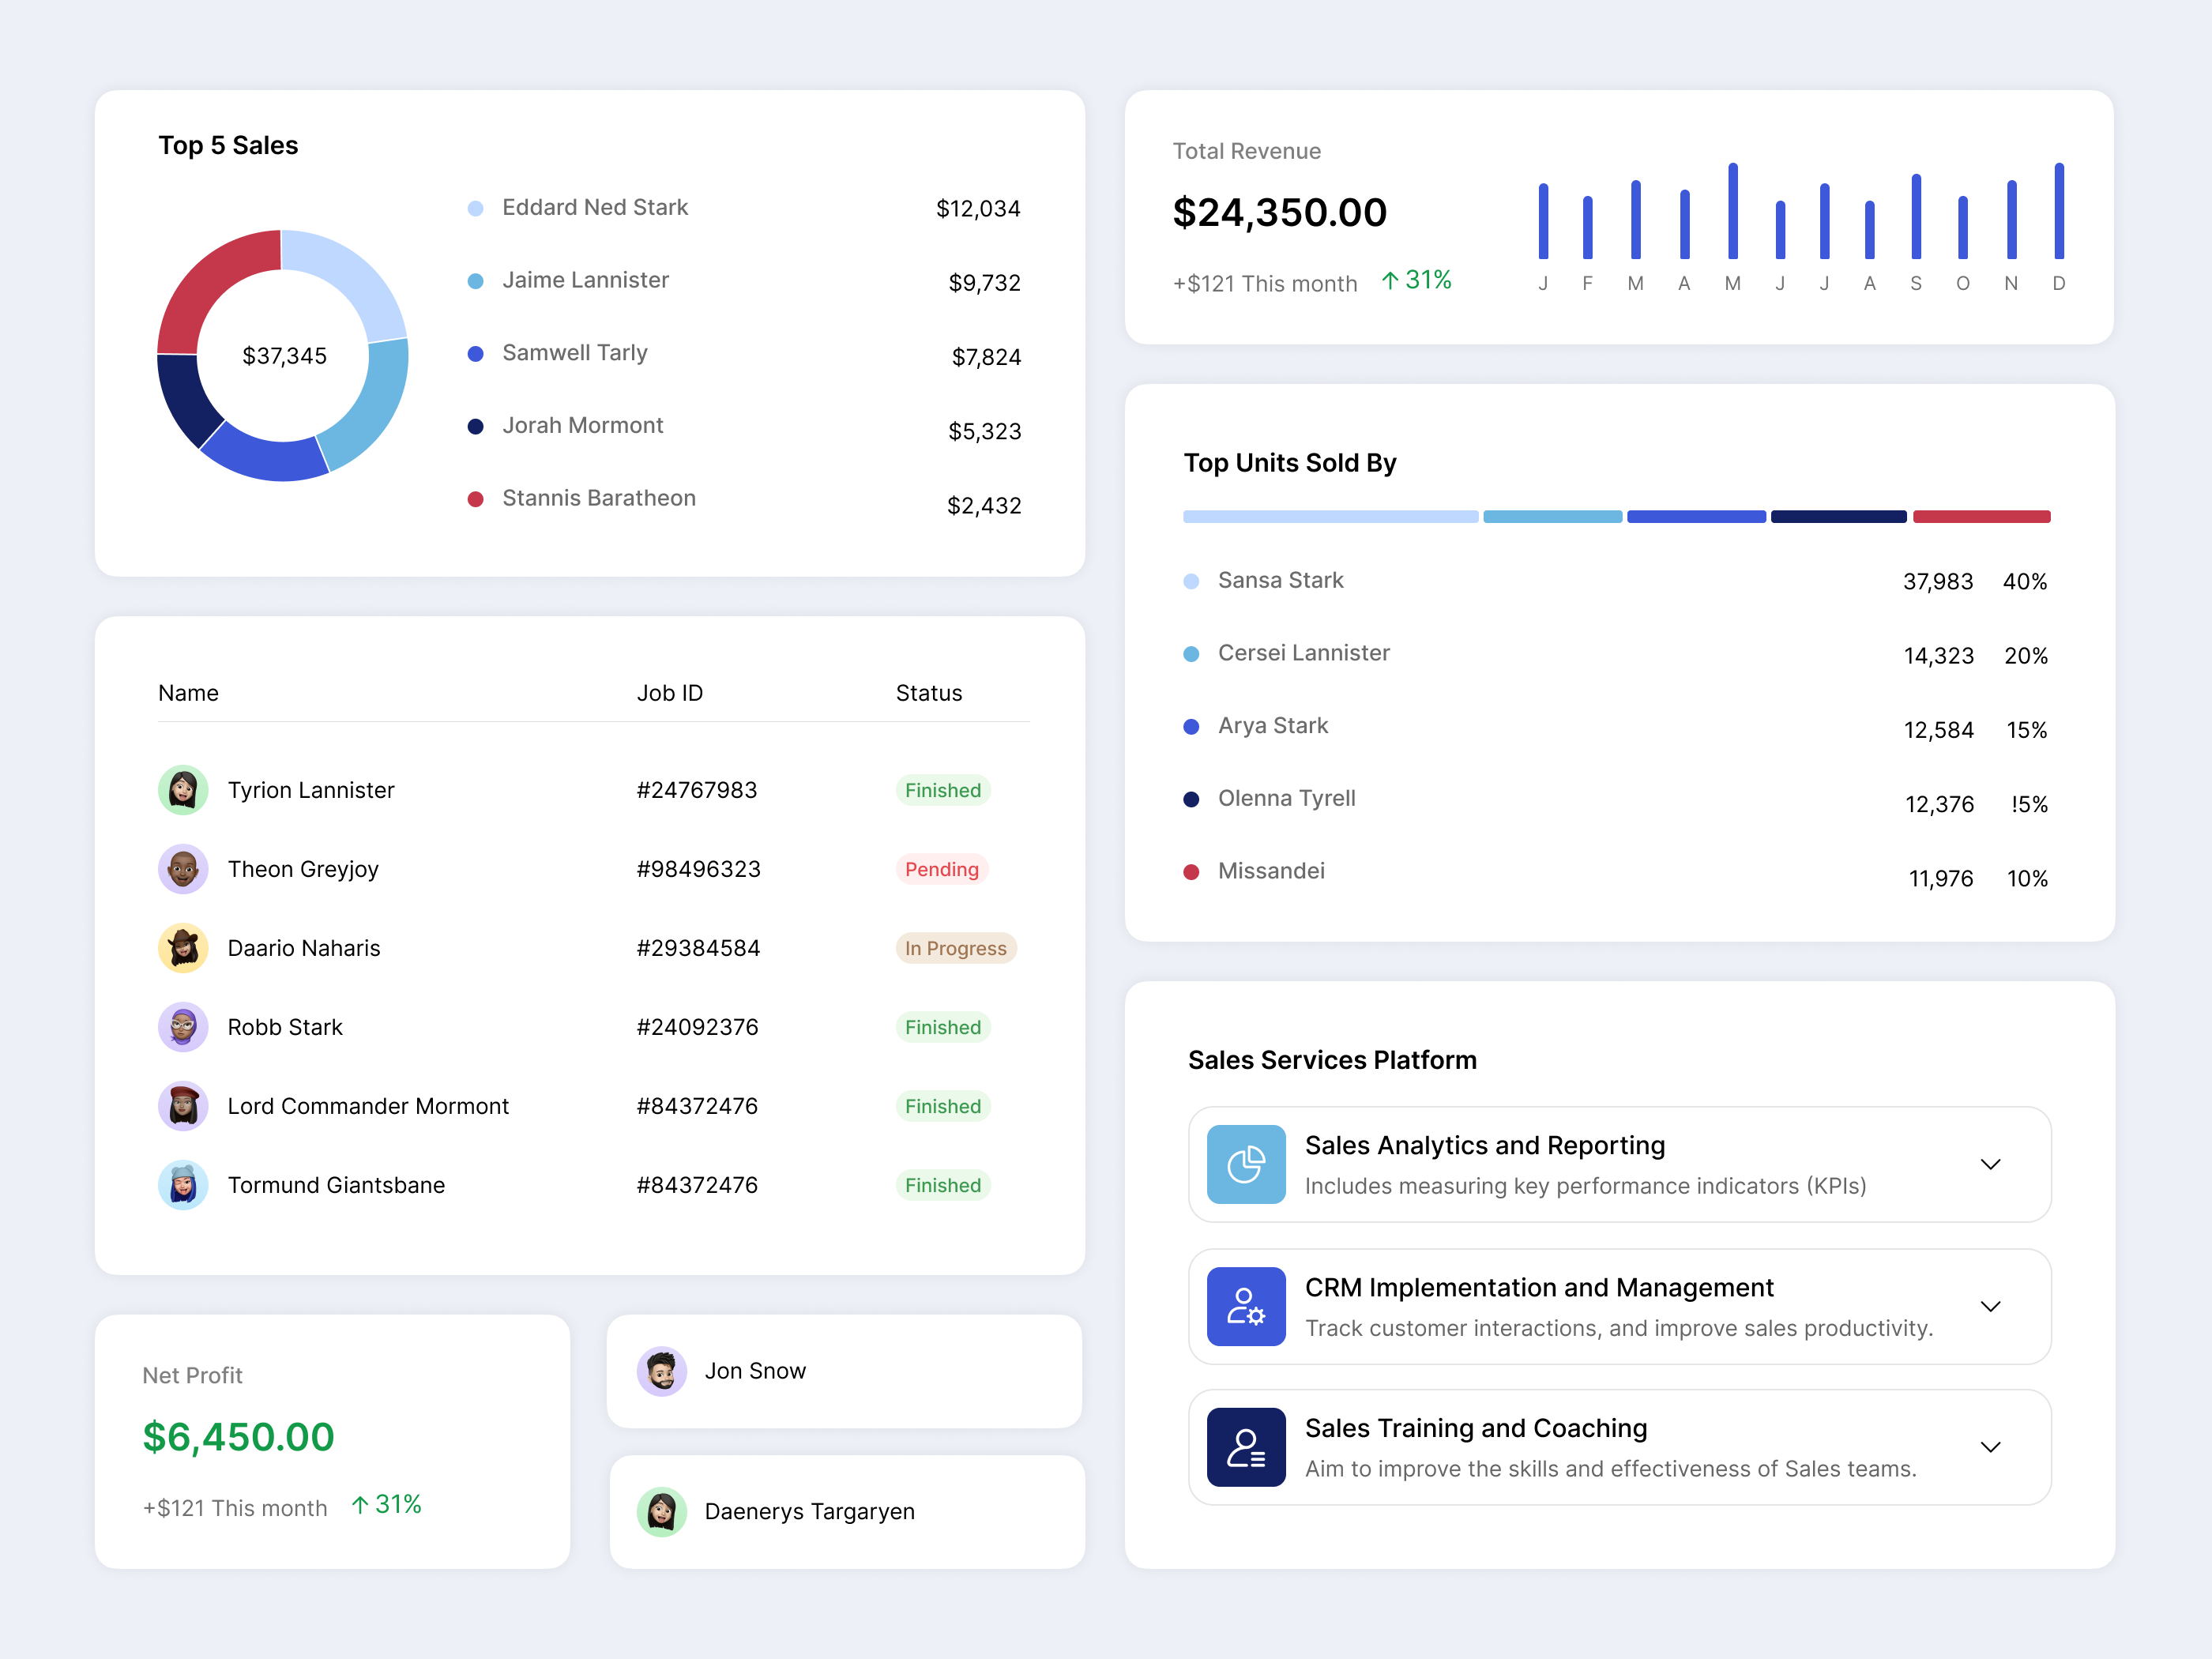Click the CRM Implementation settings icon
2212x1659 pixels.
click(1246, 1307)
